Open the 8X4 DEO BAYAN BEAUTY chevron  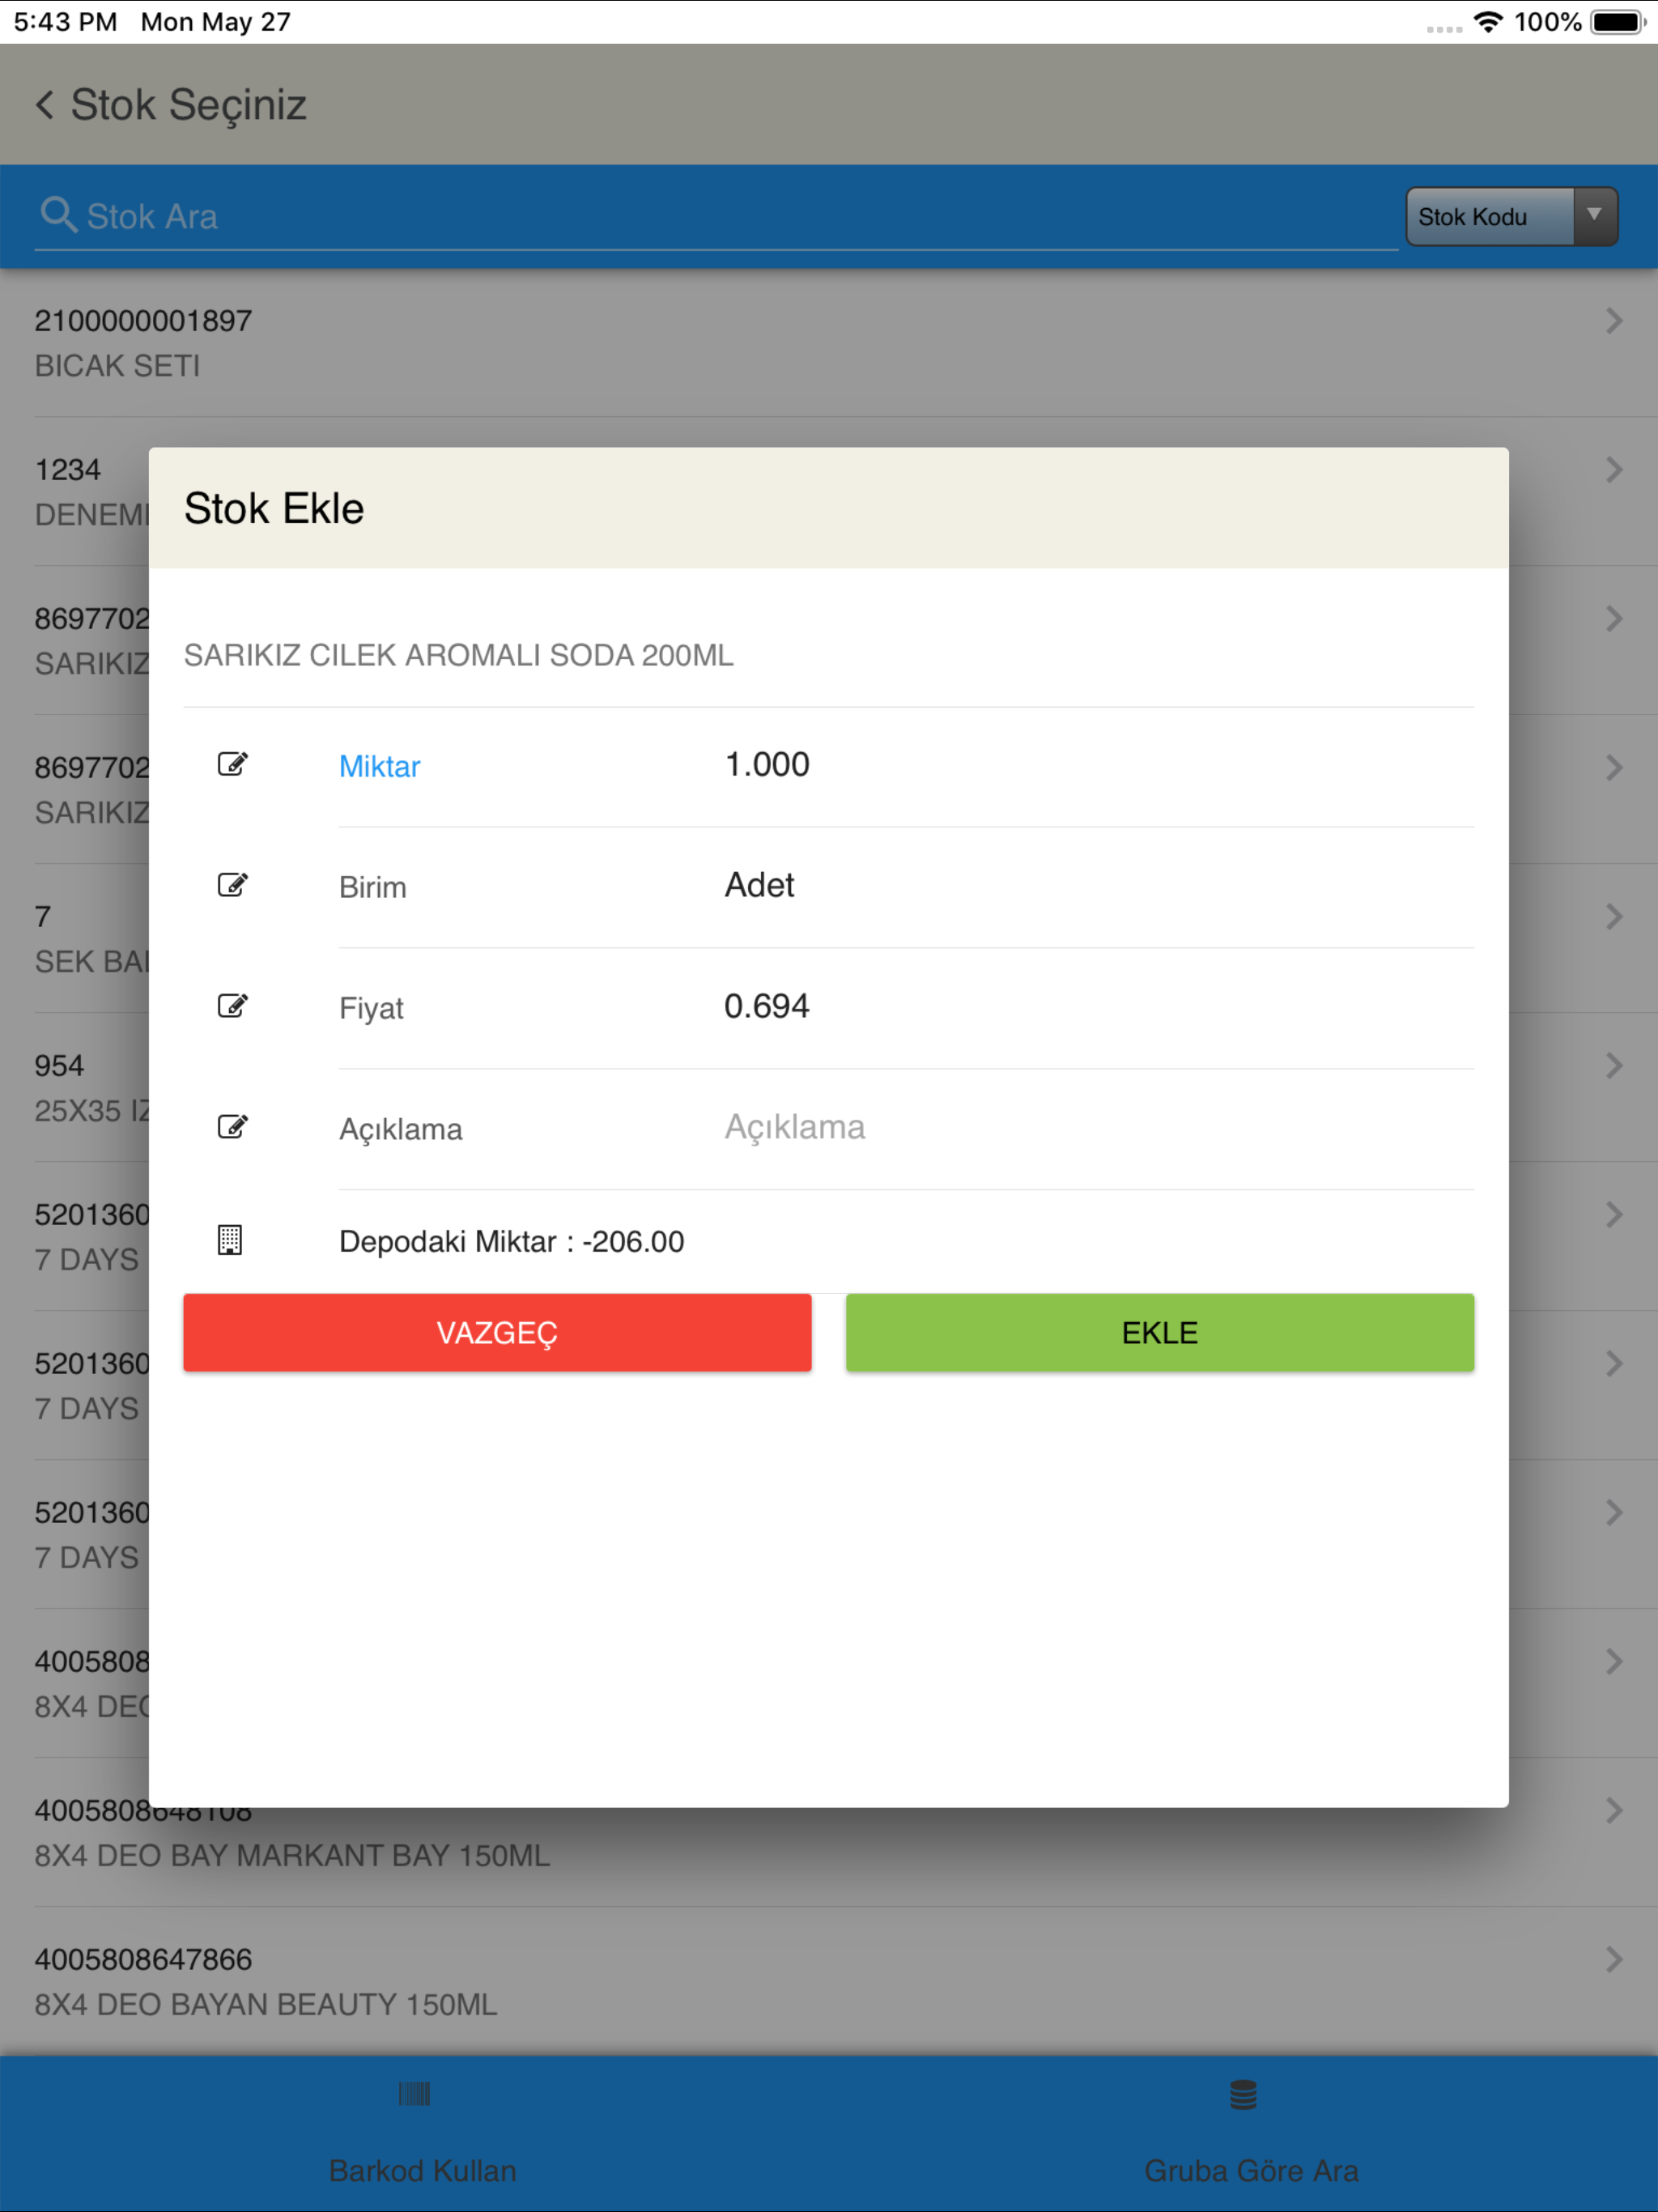(x=1613, y=1960)
